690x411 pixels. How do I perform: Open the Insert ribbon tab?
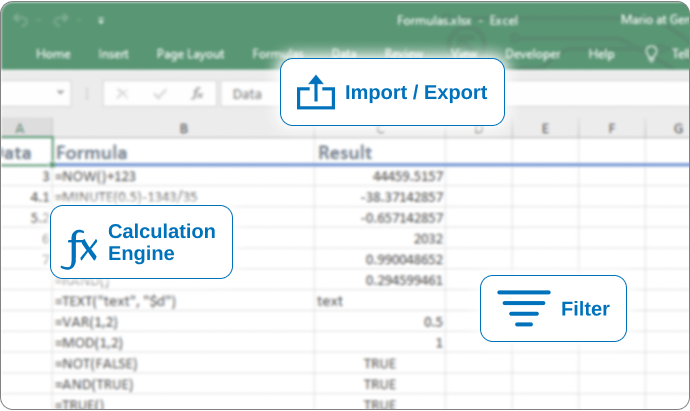[113, 54]
